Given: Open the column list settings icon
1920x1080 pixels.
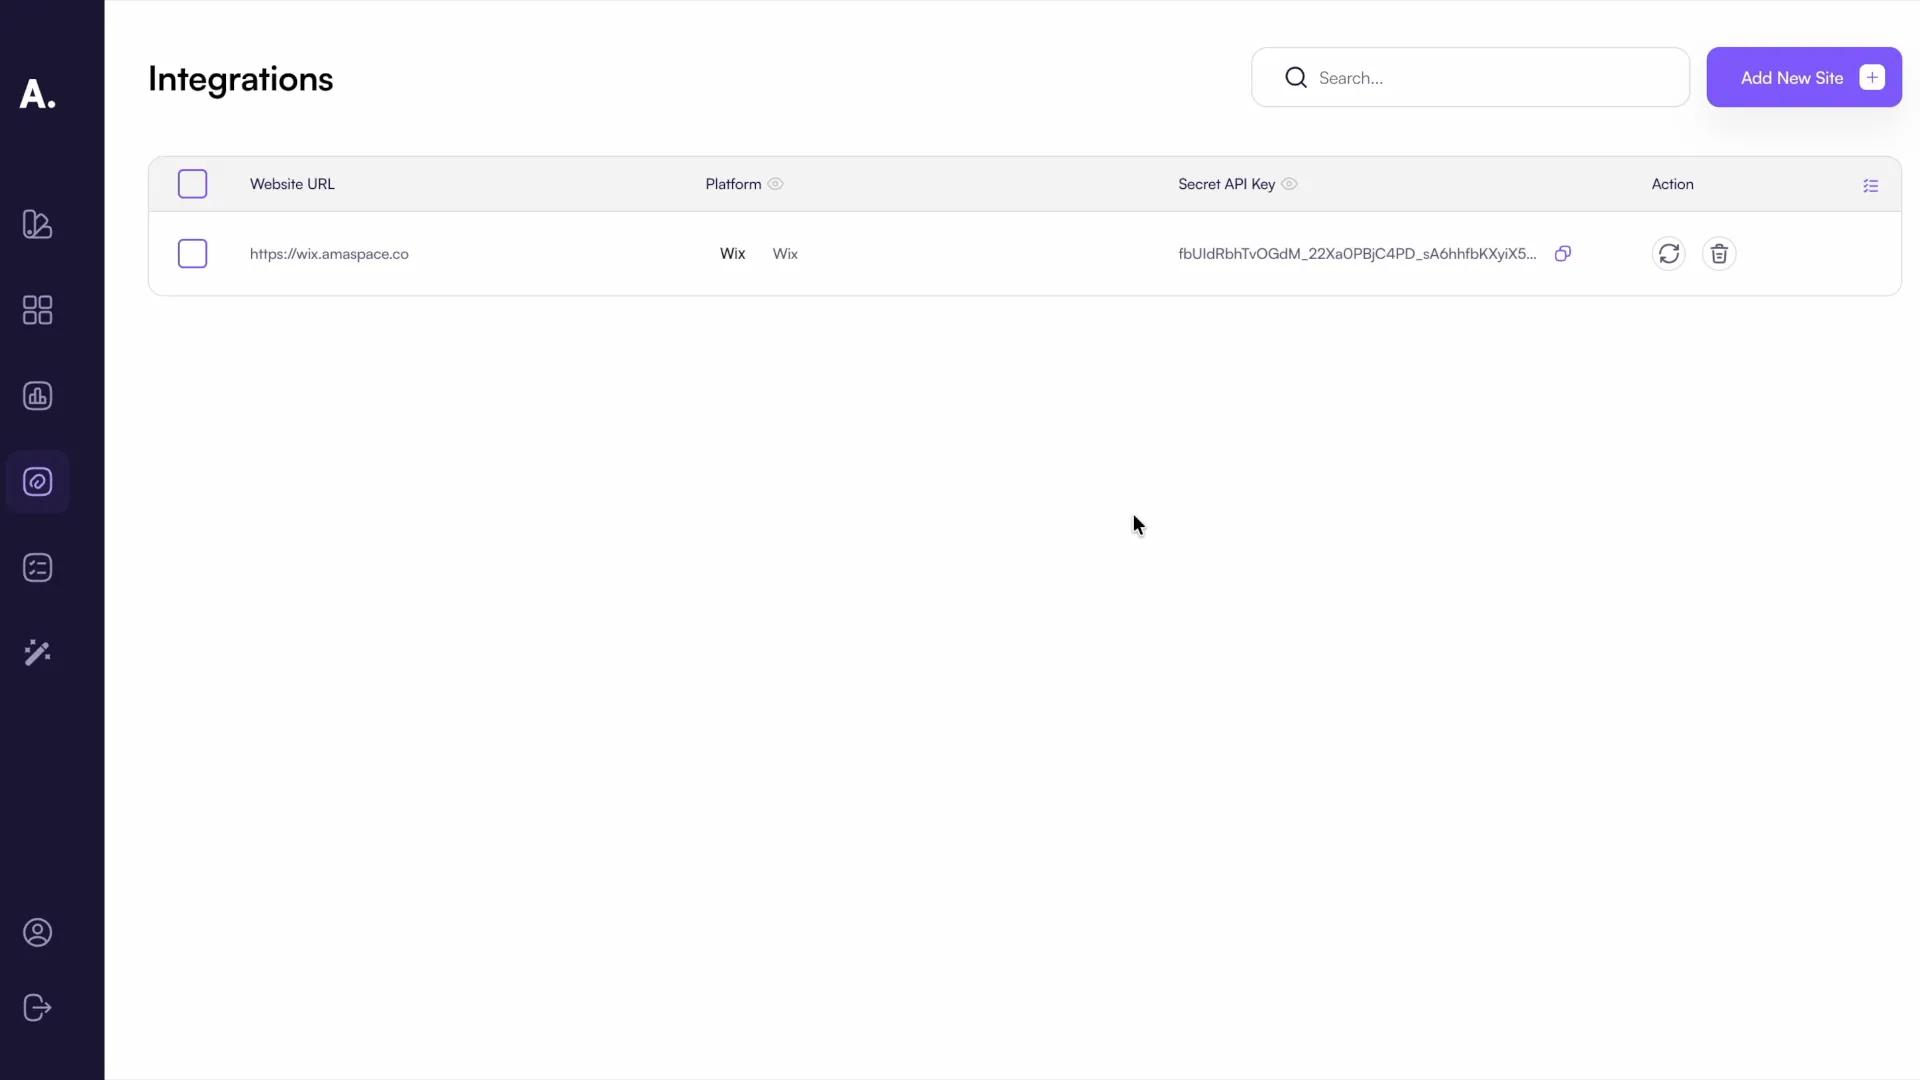Looking at the screenshot, I should click(1871, 186).
